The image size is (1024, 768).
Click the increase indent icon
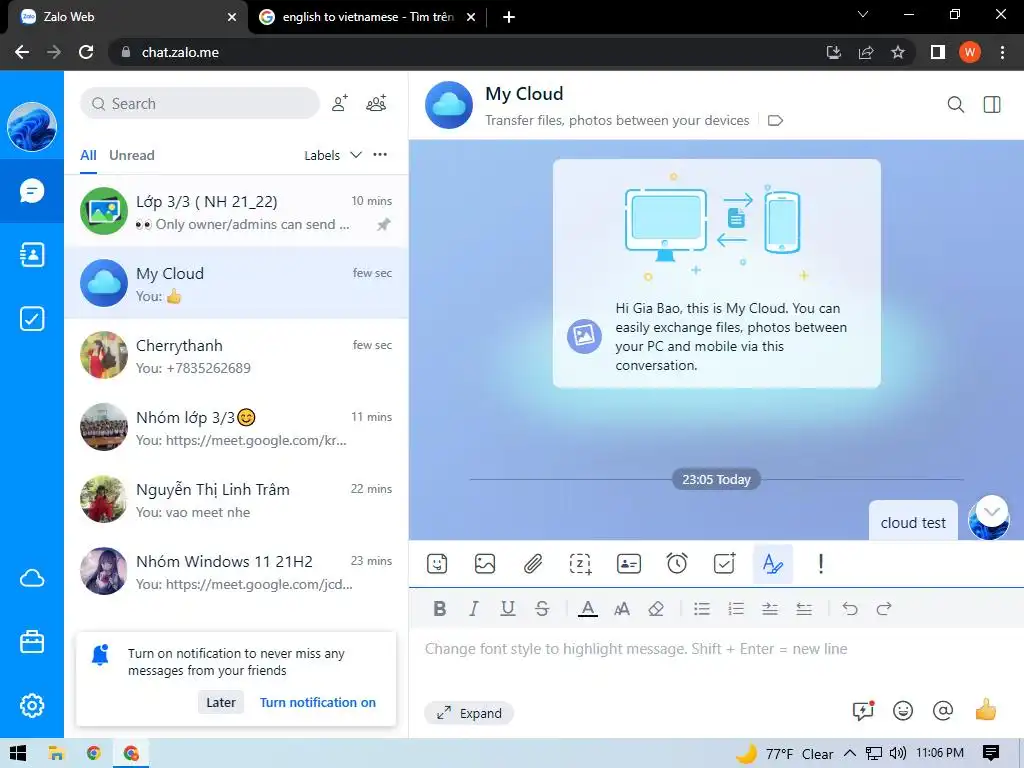click(x=770, y=609)
